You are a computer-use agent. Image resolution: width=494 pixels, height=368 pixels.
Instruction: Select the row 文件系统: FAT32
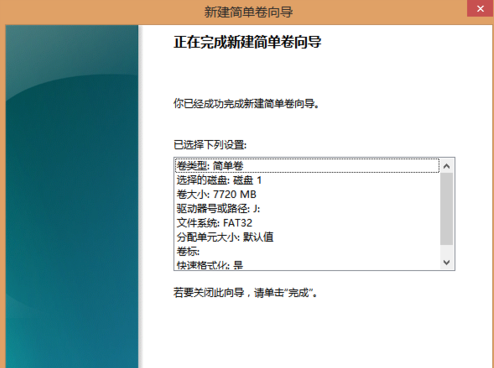point(307,223)
